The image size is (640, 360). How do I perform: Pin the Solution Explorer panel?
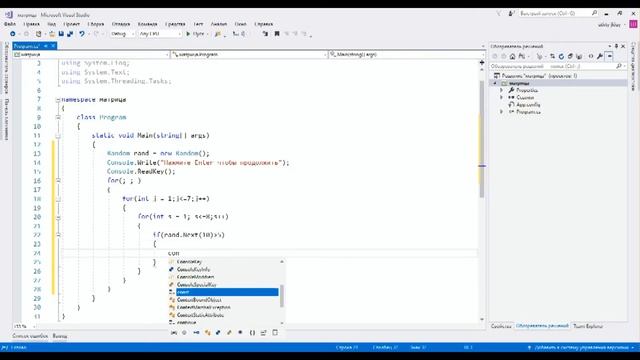pos(616,46)
